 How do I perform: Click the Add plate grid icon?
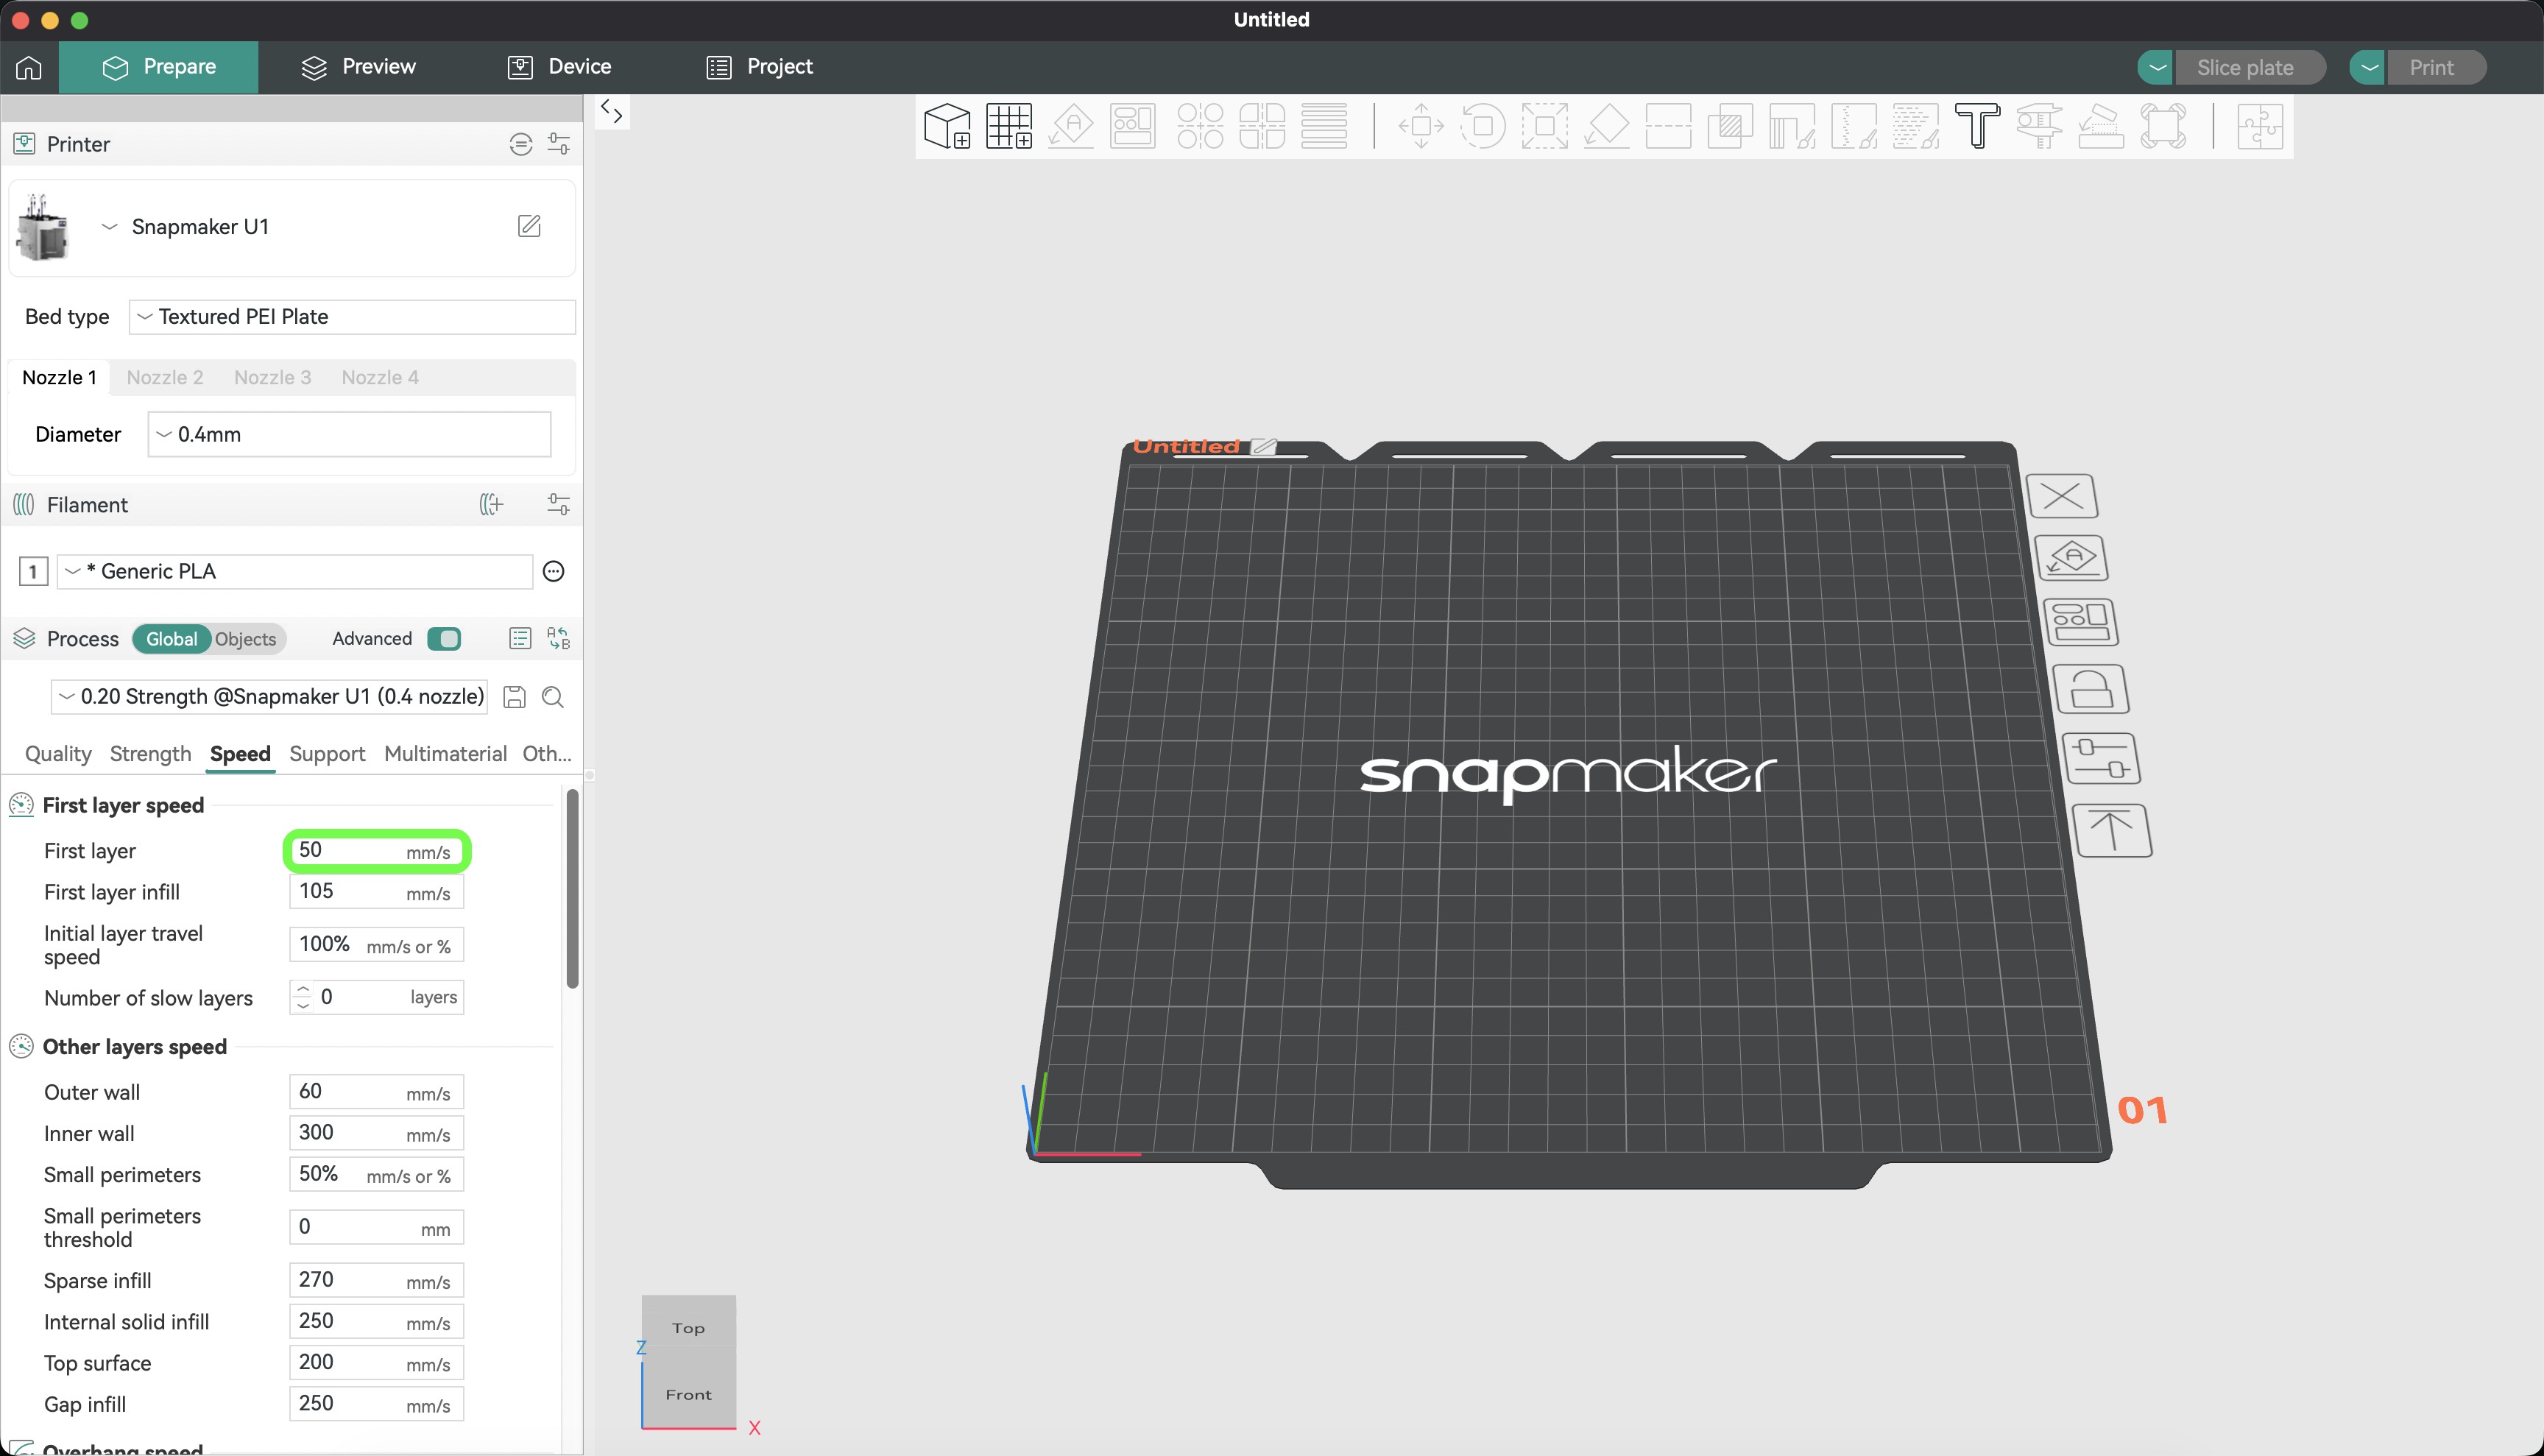[x=1009, y=126]
